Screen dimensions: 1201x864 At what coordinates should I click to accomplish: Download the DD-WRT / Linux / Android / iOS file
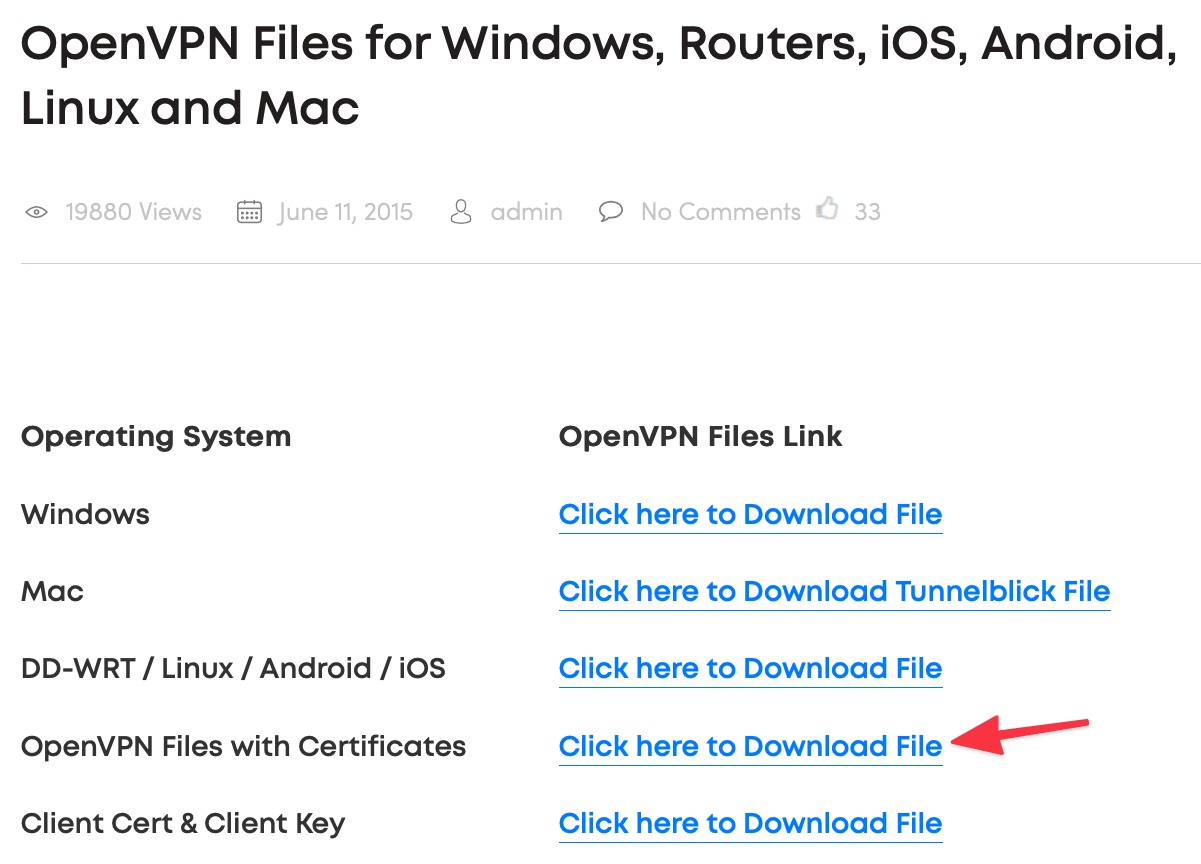(750, 669)
